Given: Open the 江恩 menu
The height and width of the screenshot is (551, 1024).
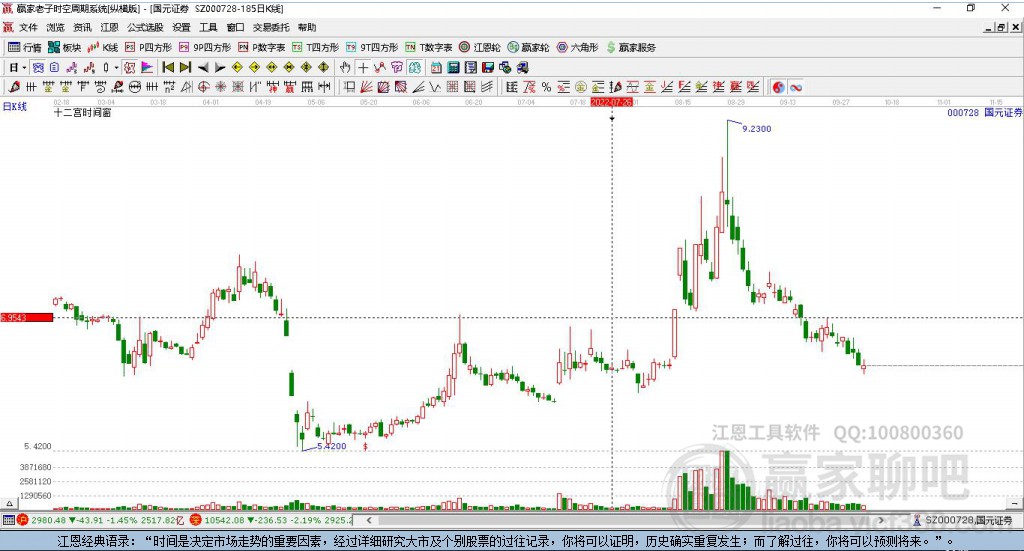Looking at the screenshot, I should (110, 27).
